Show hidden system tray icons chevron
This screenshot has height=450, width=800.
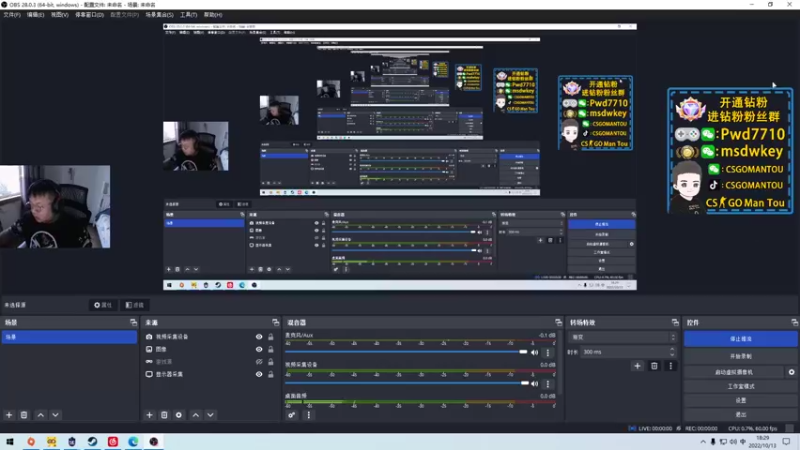[703, 441]
